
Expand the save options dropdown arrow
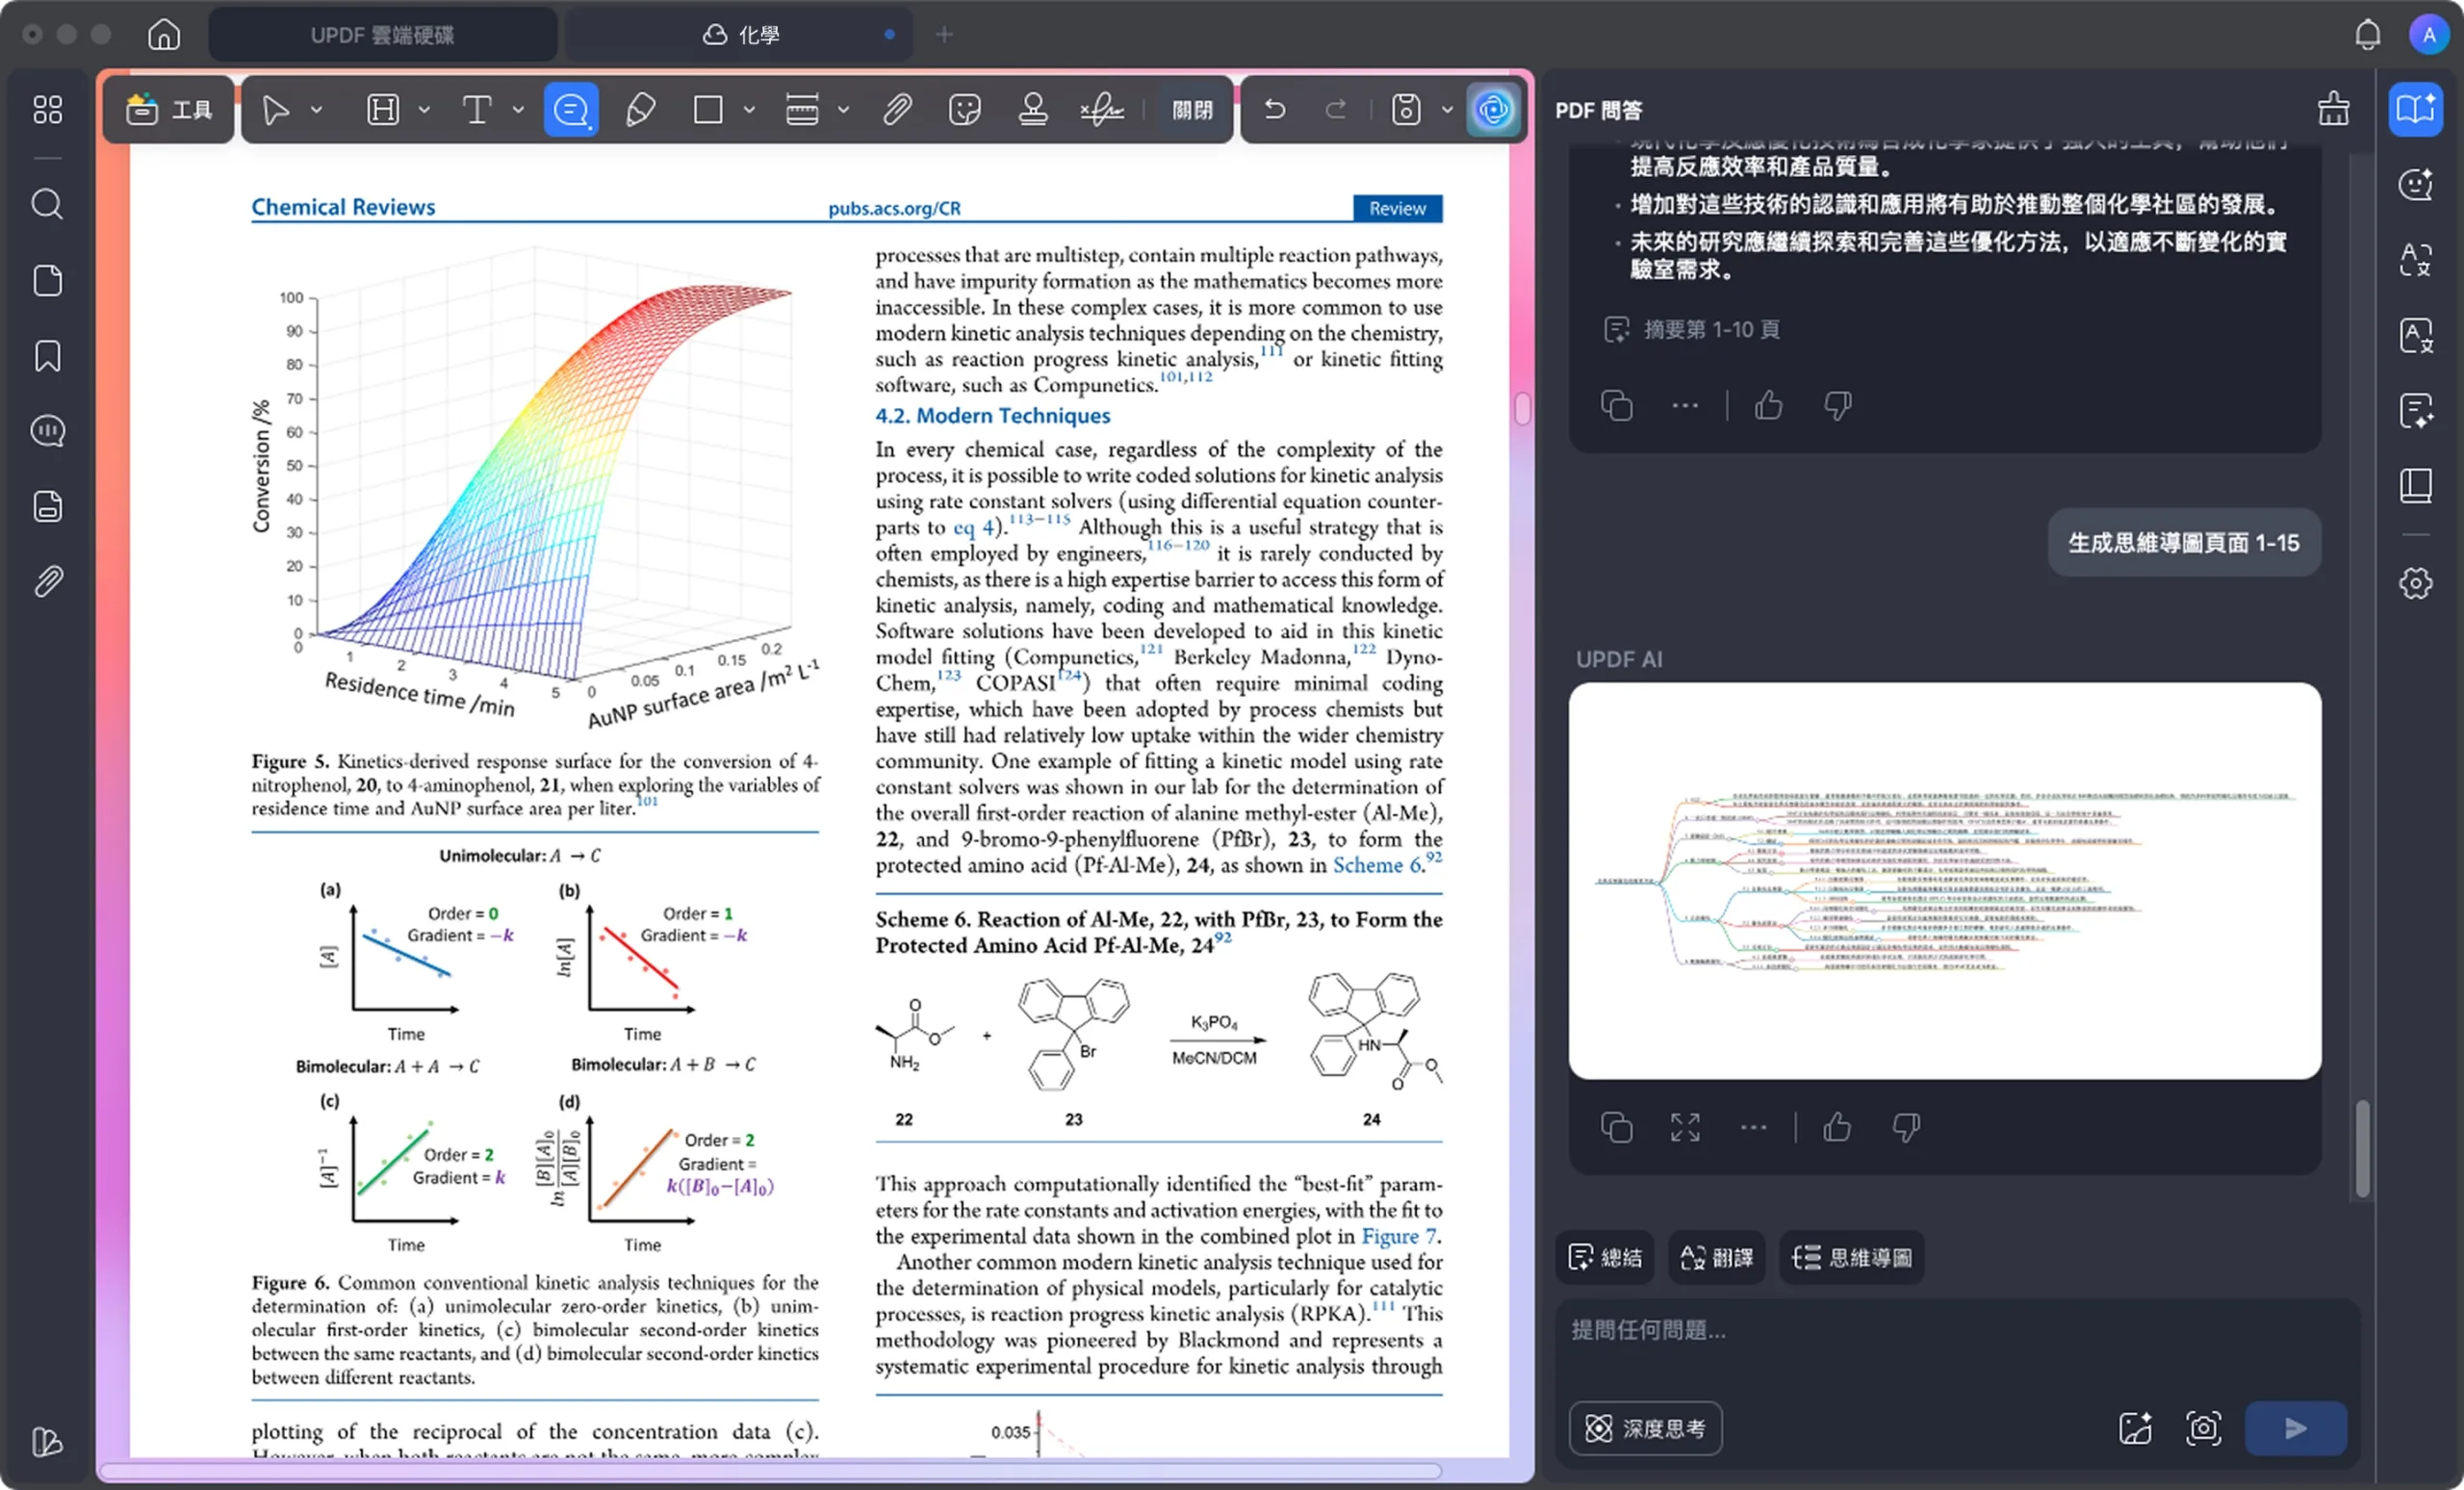(x=1446, y=109)
